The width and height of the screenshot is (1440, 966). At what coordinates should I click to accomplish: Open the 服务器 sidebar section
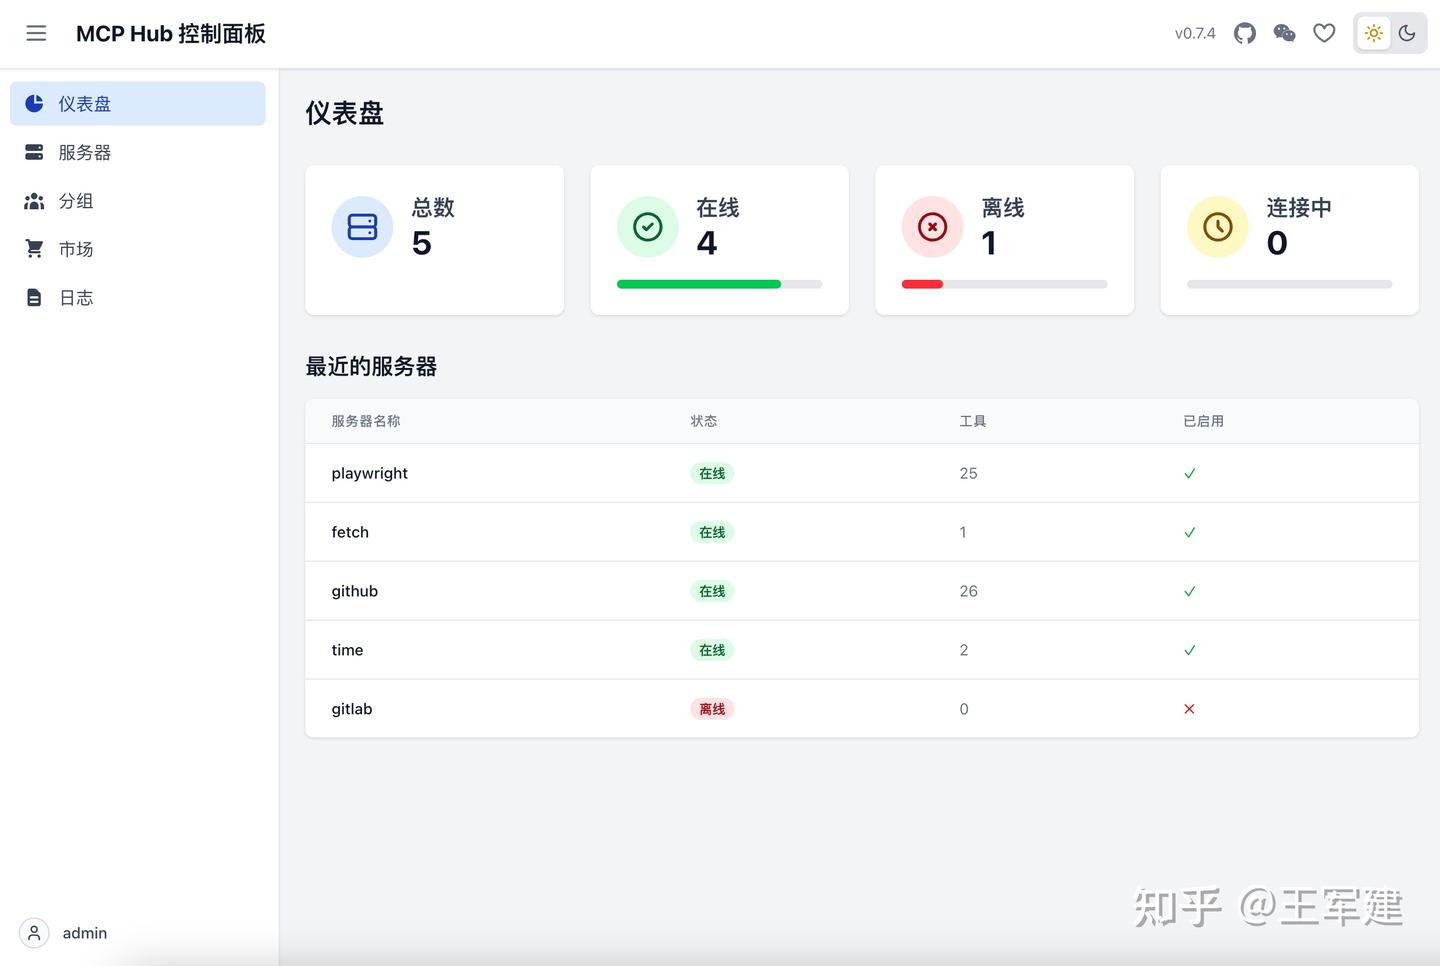(x=83, y=152)
